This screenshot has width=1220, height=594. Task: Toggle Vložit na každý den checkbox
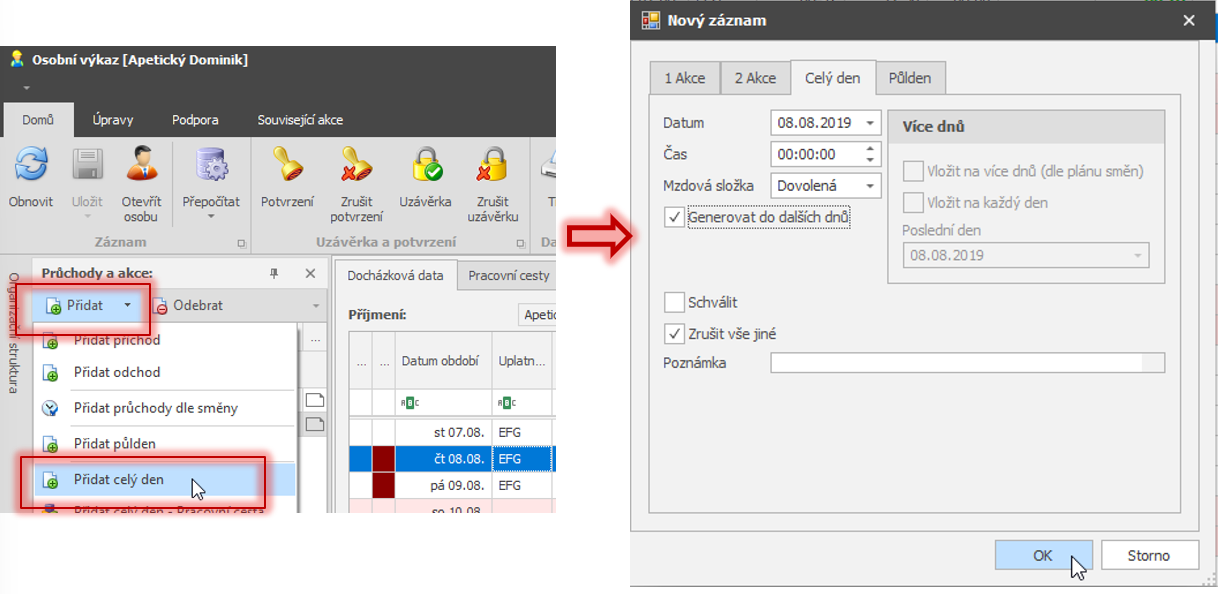coord(912,202)
